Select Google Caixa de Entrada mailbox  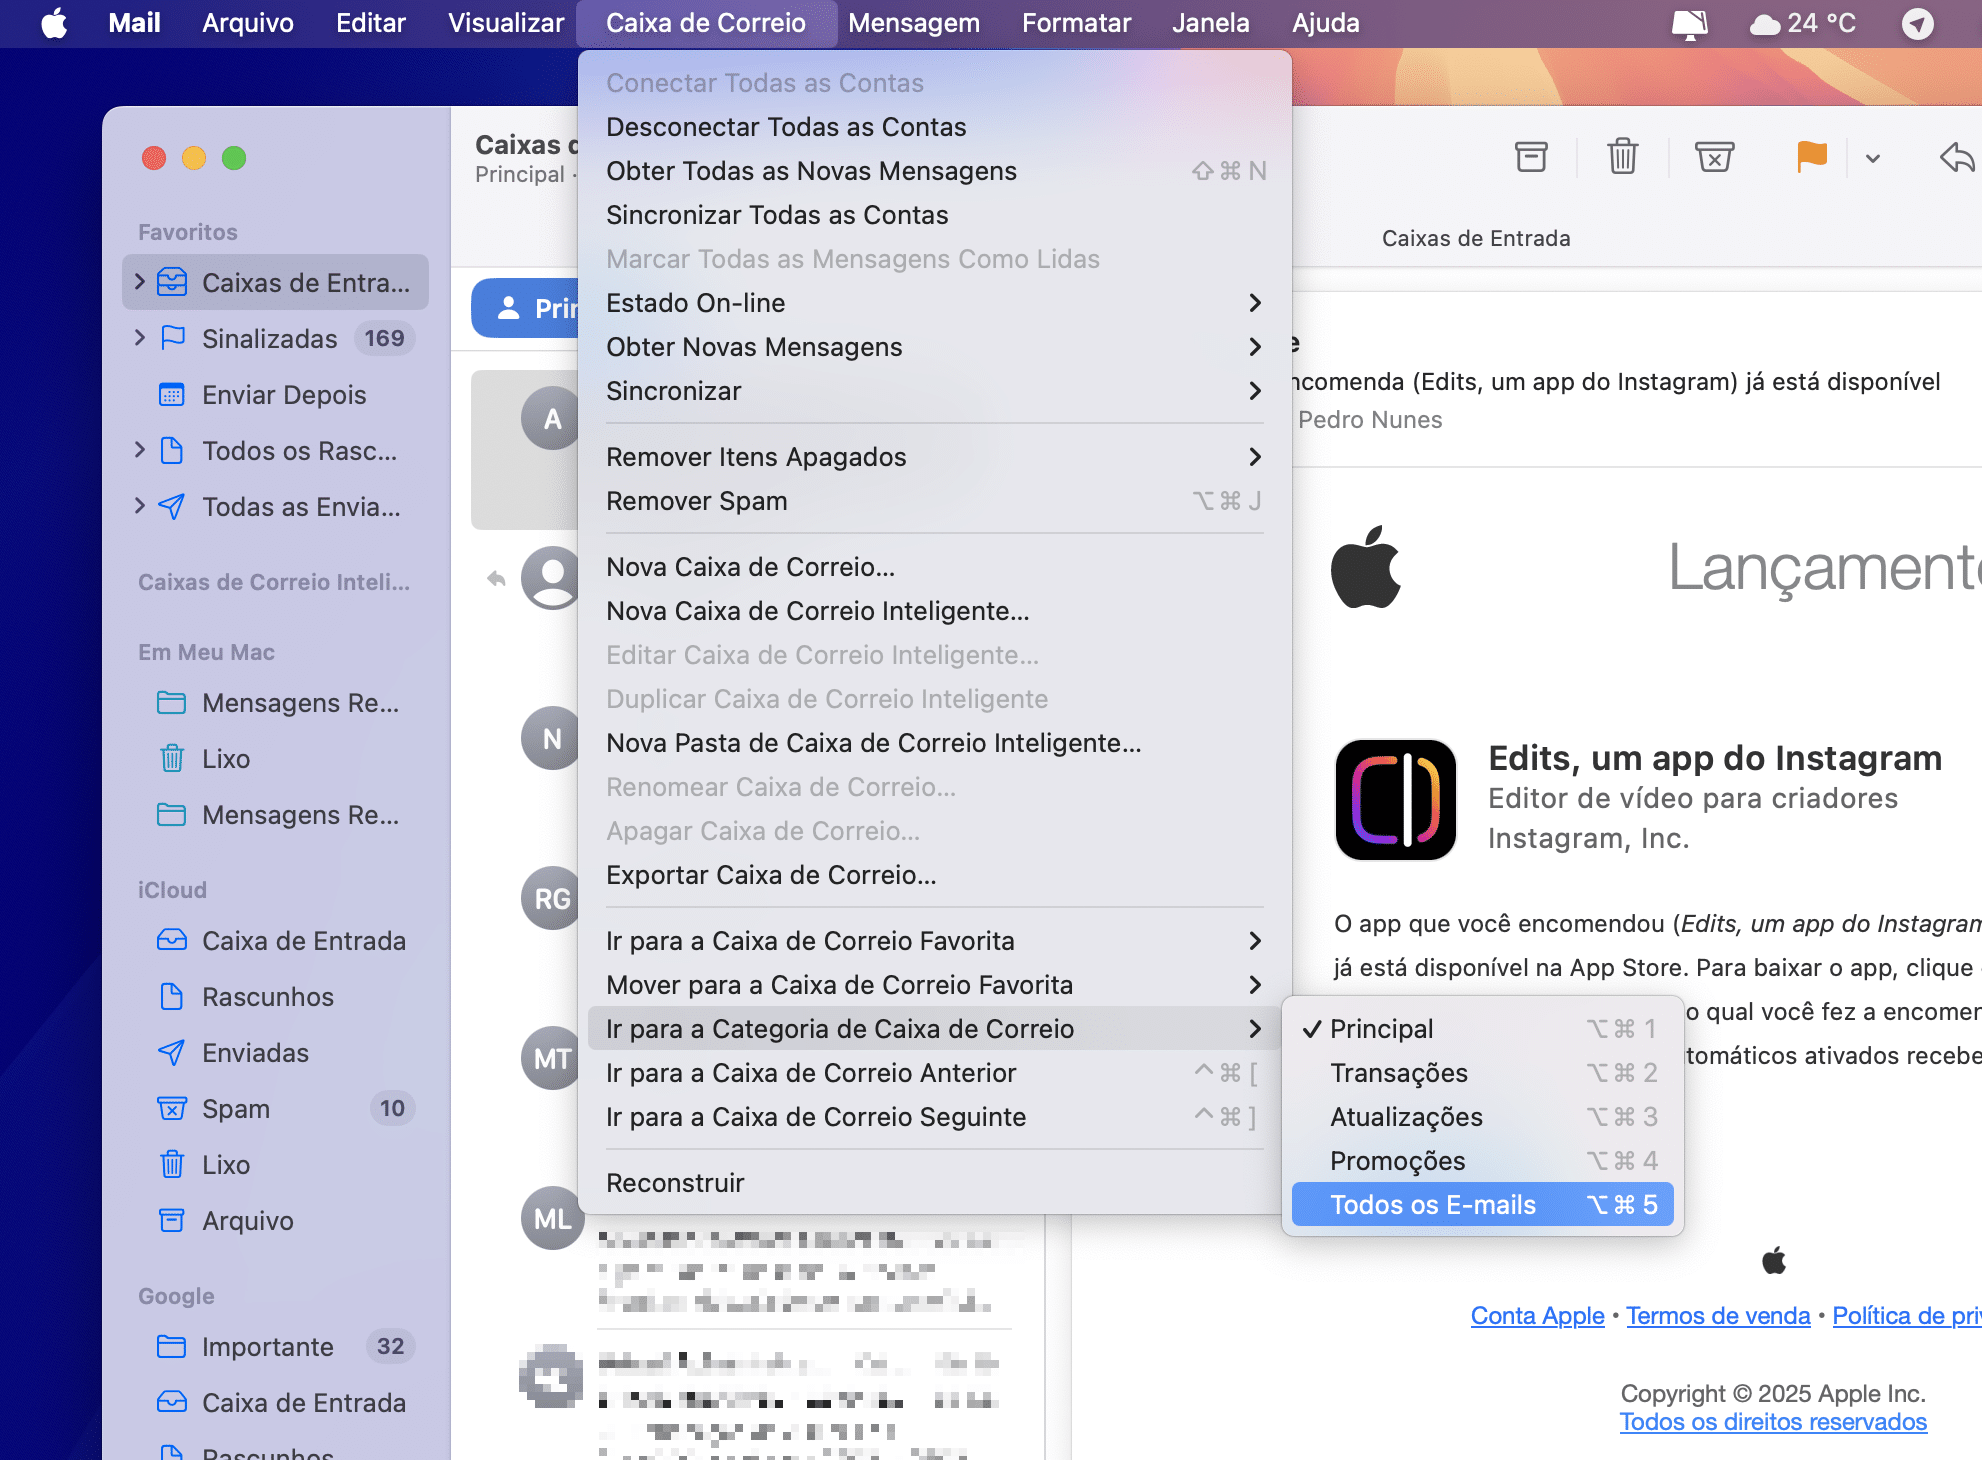click(x=276, y=1403)
